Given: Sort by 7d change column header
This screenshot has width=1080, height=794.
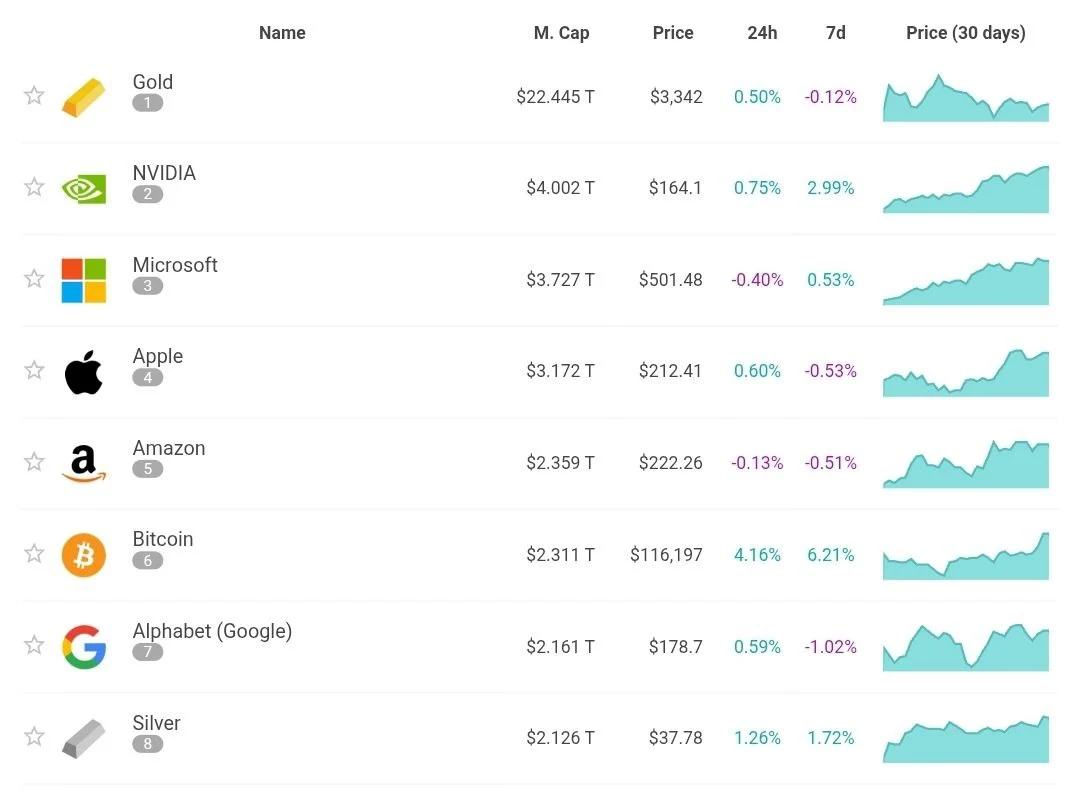Looking at the screenshot, I should pyautogui.click(x=836, y=33).
